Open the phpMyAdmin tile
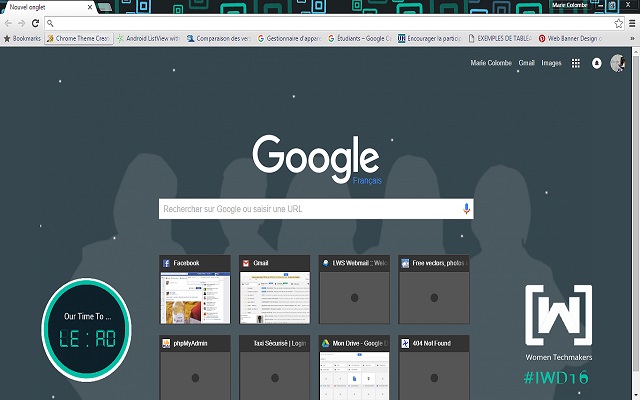This screenshot has width=640, height=400. click(195, 368)
